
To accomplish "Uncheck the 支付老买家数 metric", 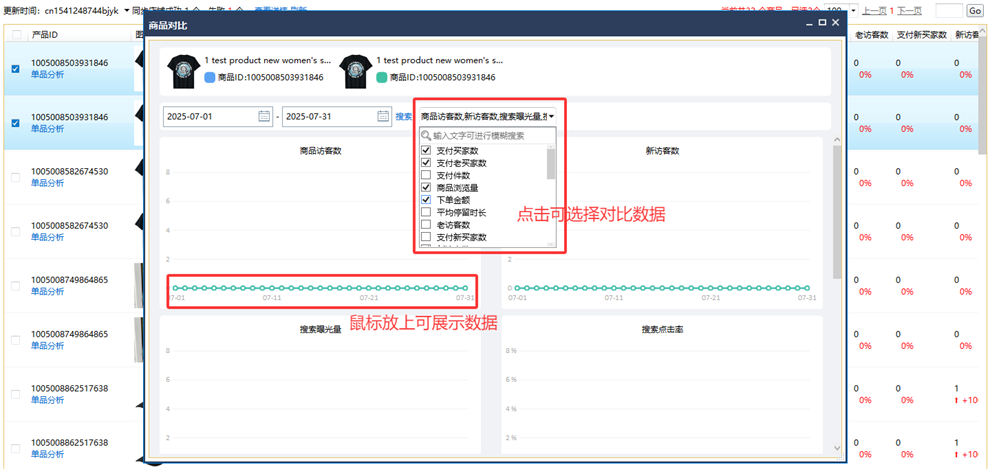I will (426, 163).
